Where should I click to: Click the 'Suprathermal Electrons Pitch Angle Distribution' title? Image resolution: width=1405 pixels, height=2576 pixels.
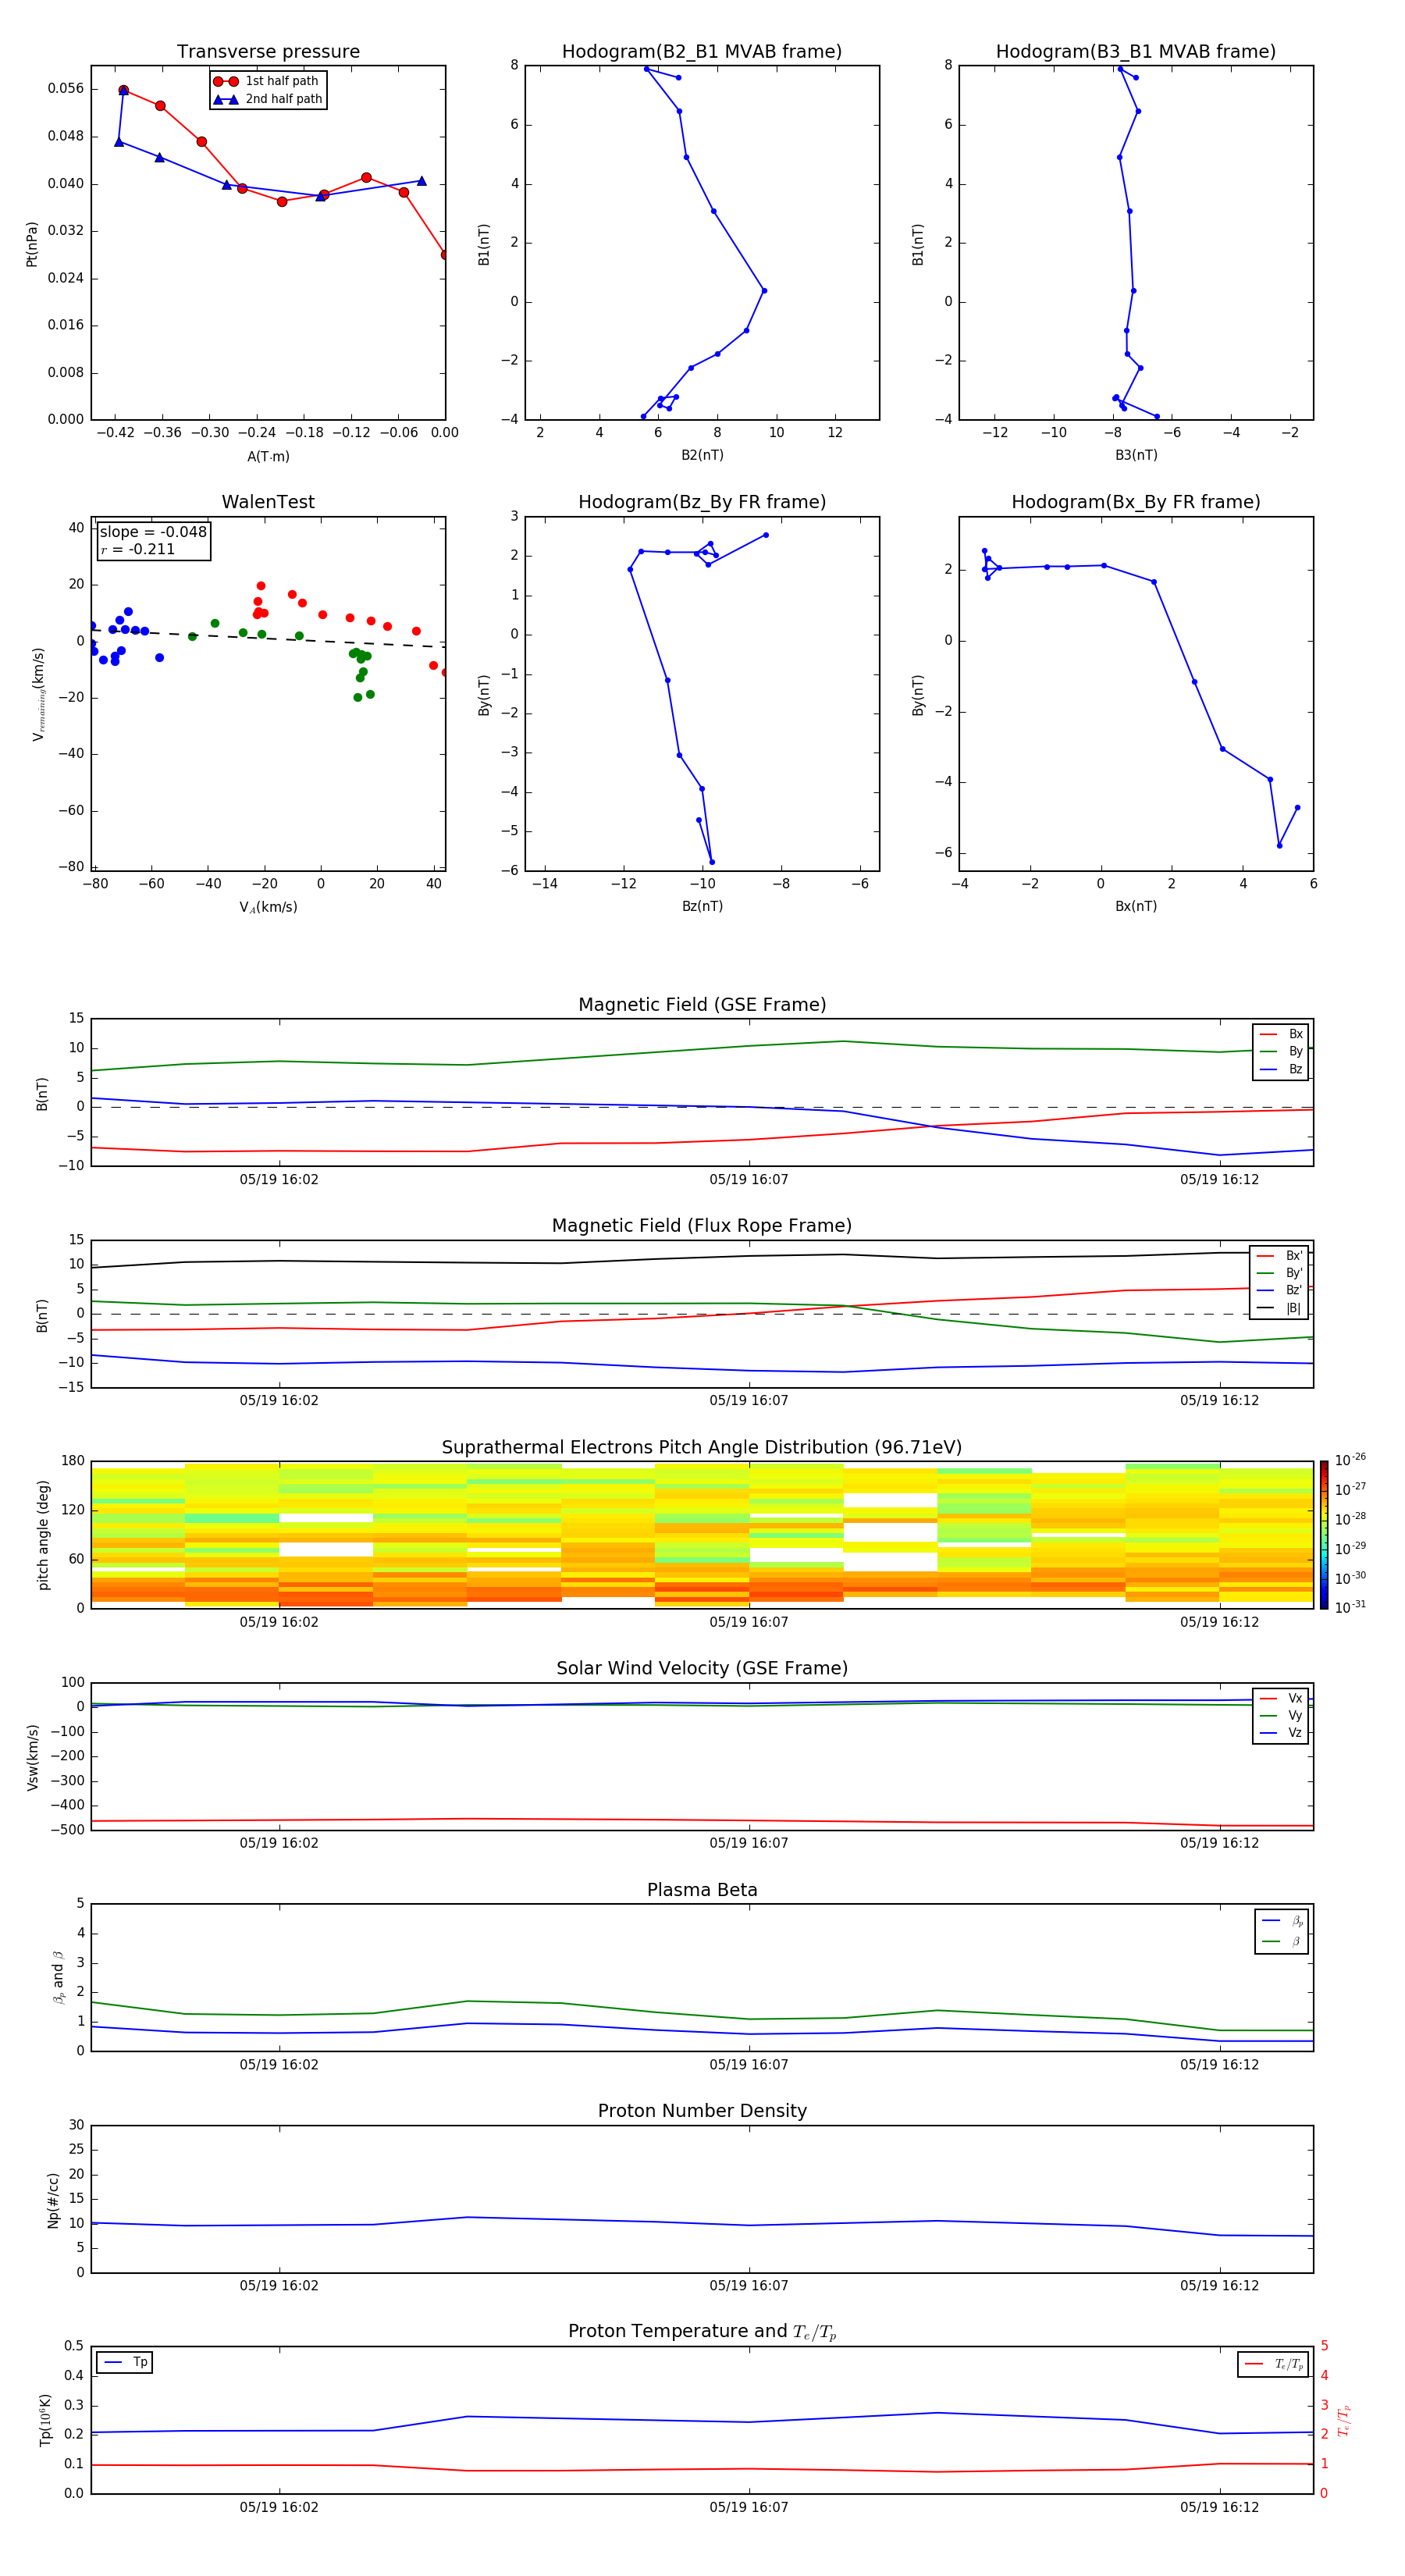pyautogui.click(x=701, y=1447)
